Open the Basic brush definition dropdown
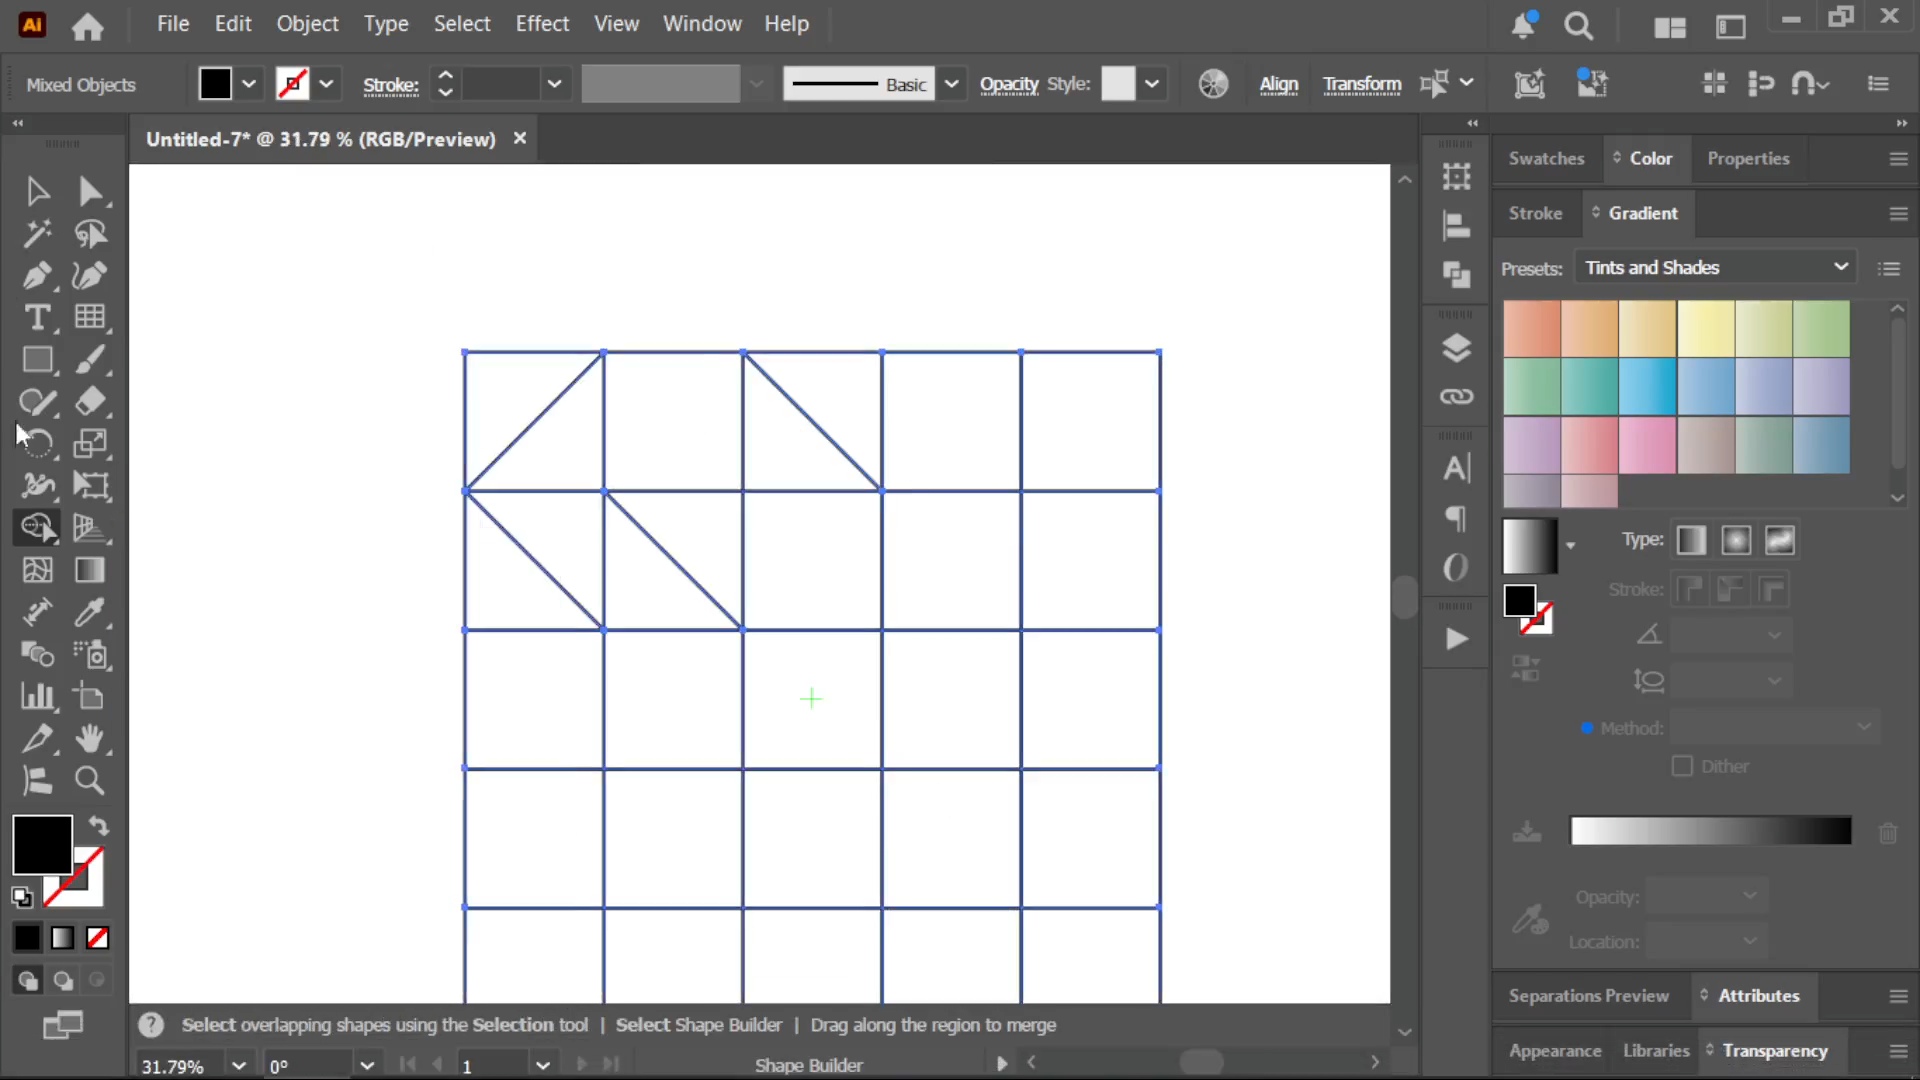The image size is (1920, 1080). 951,84
